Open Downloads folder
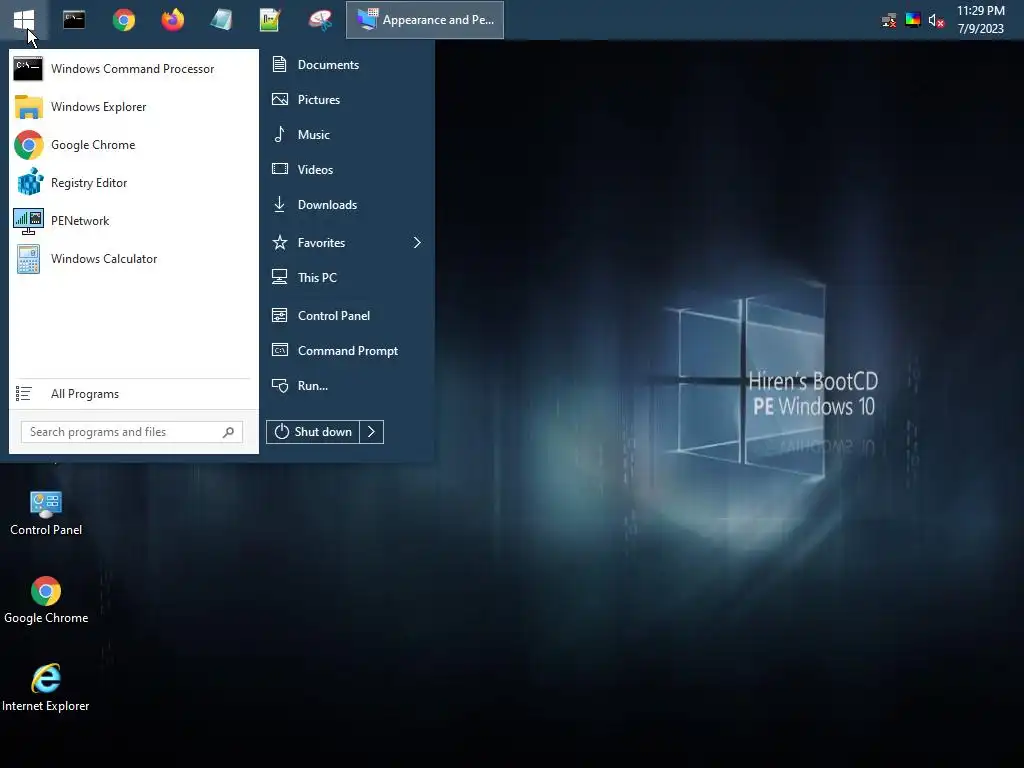 point(347,204)
